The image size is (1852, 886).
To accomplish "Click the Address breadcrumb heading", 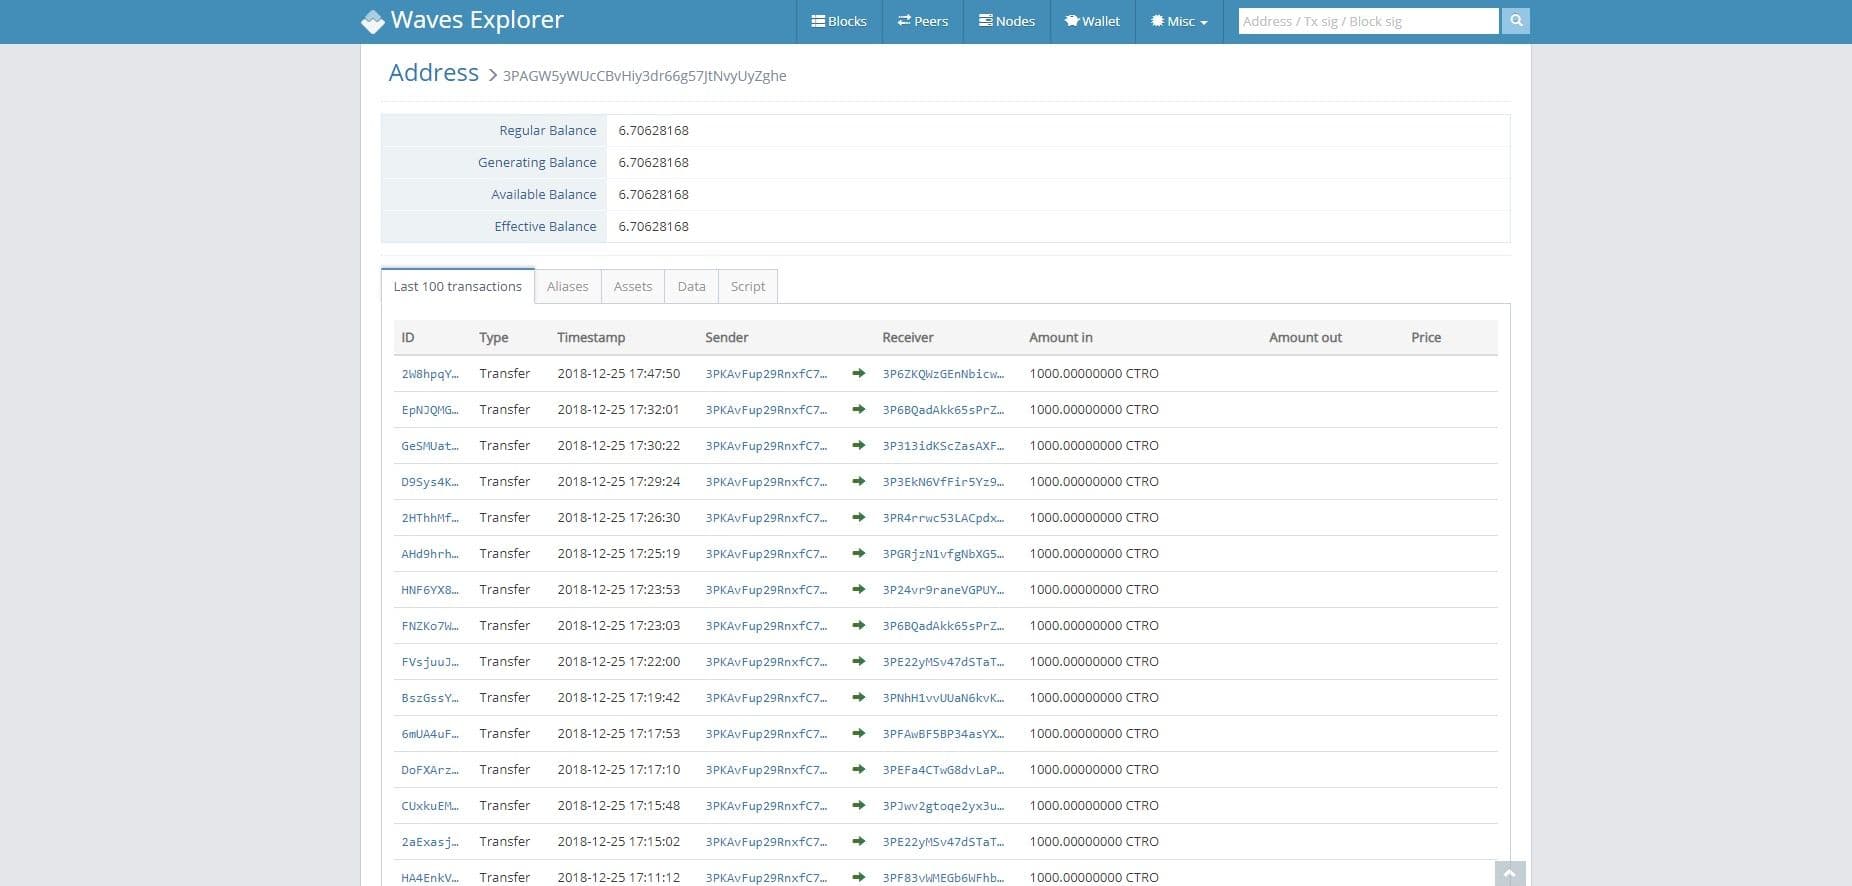I will coord(434,73).
